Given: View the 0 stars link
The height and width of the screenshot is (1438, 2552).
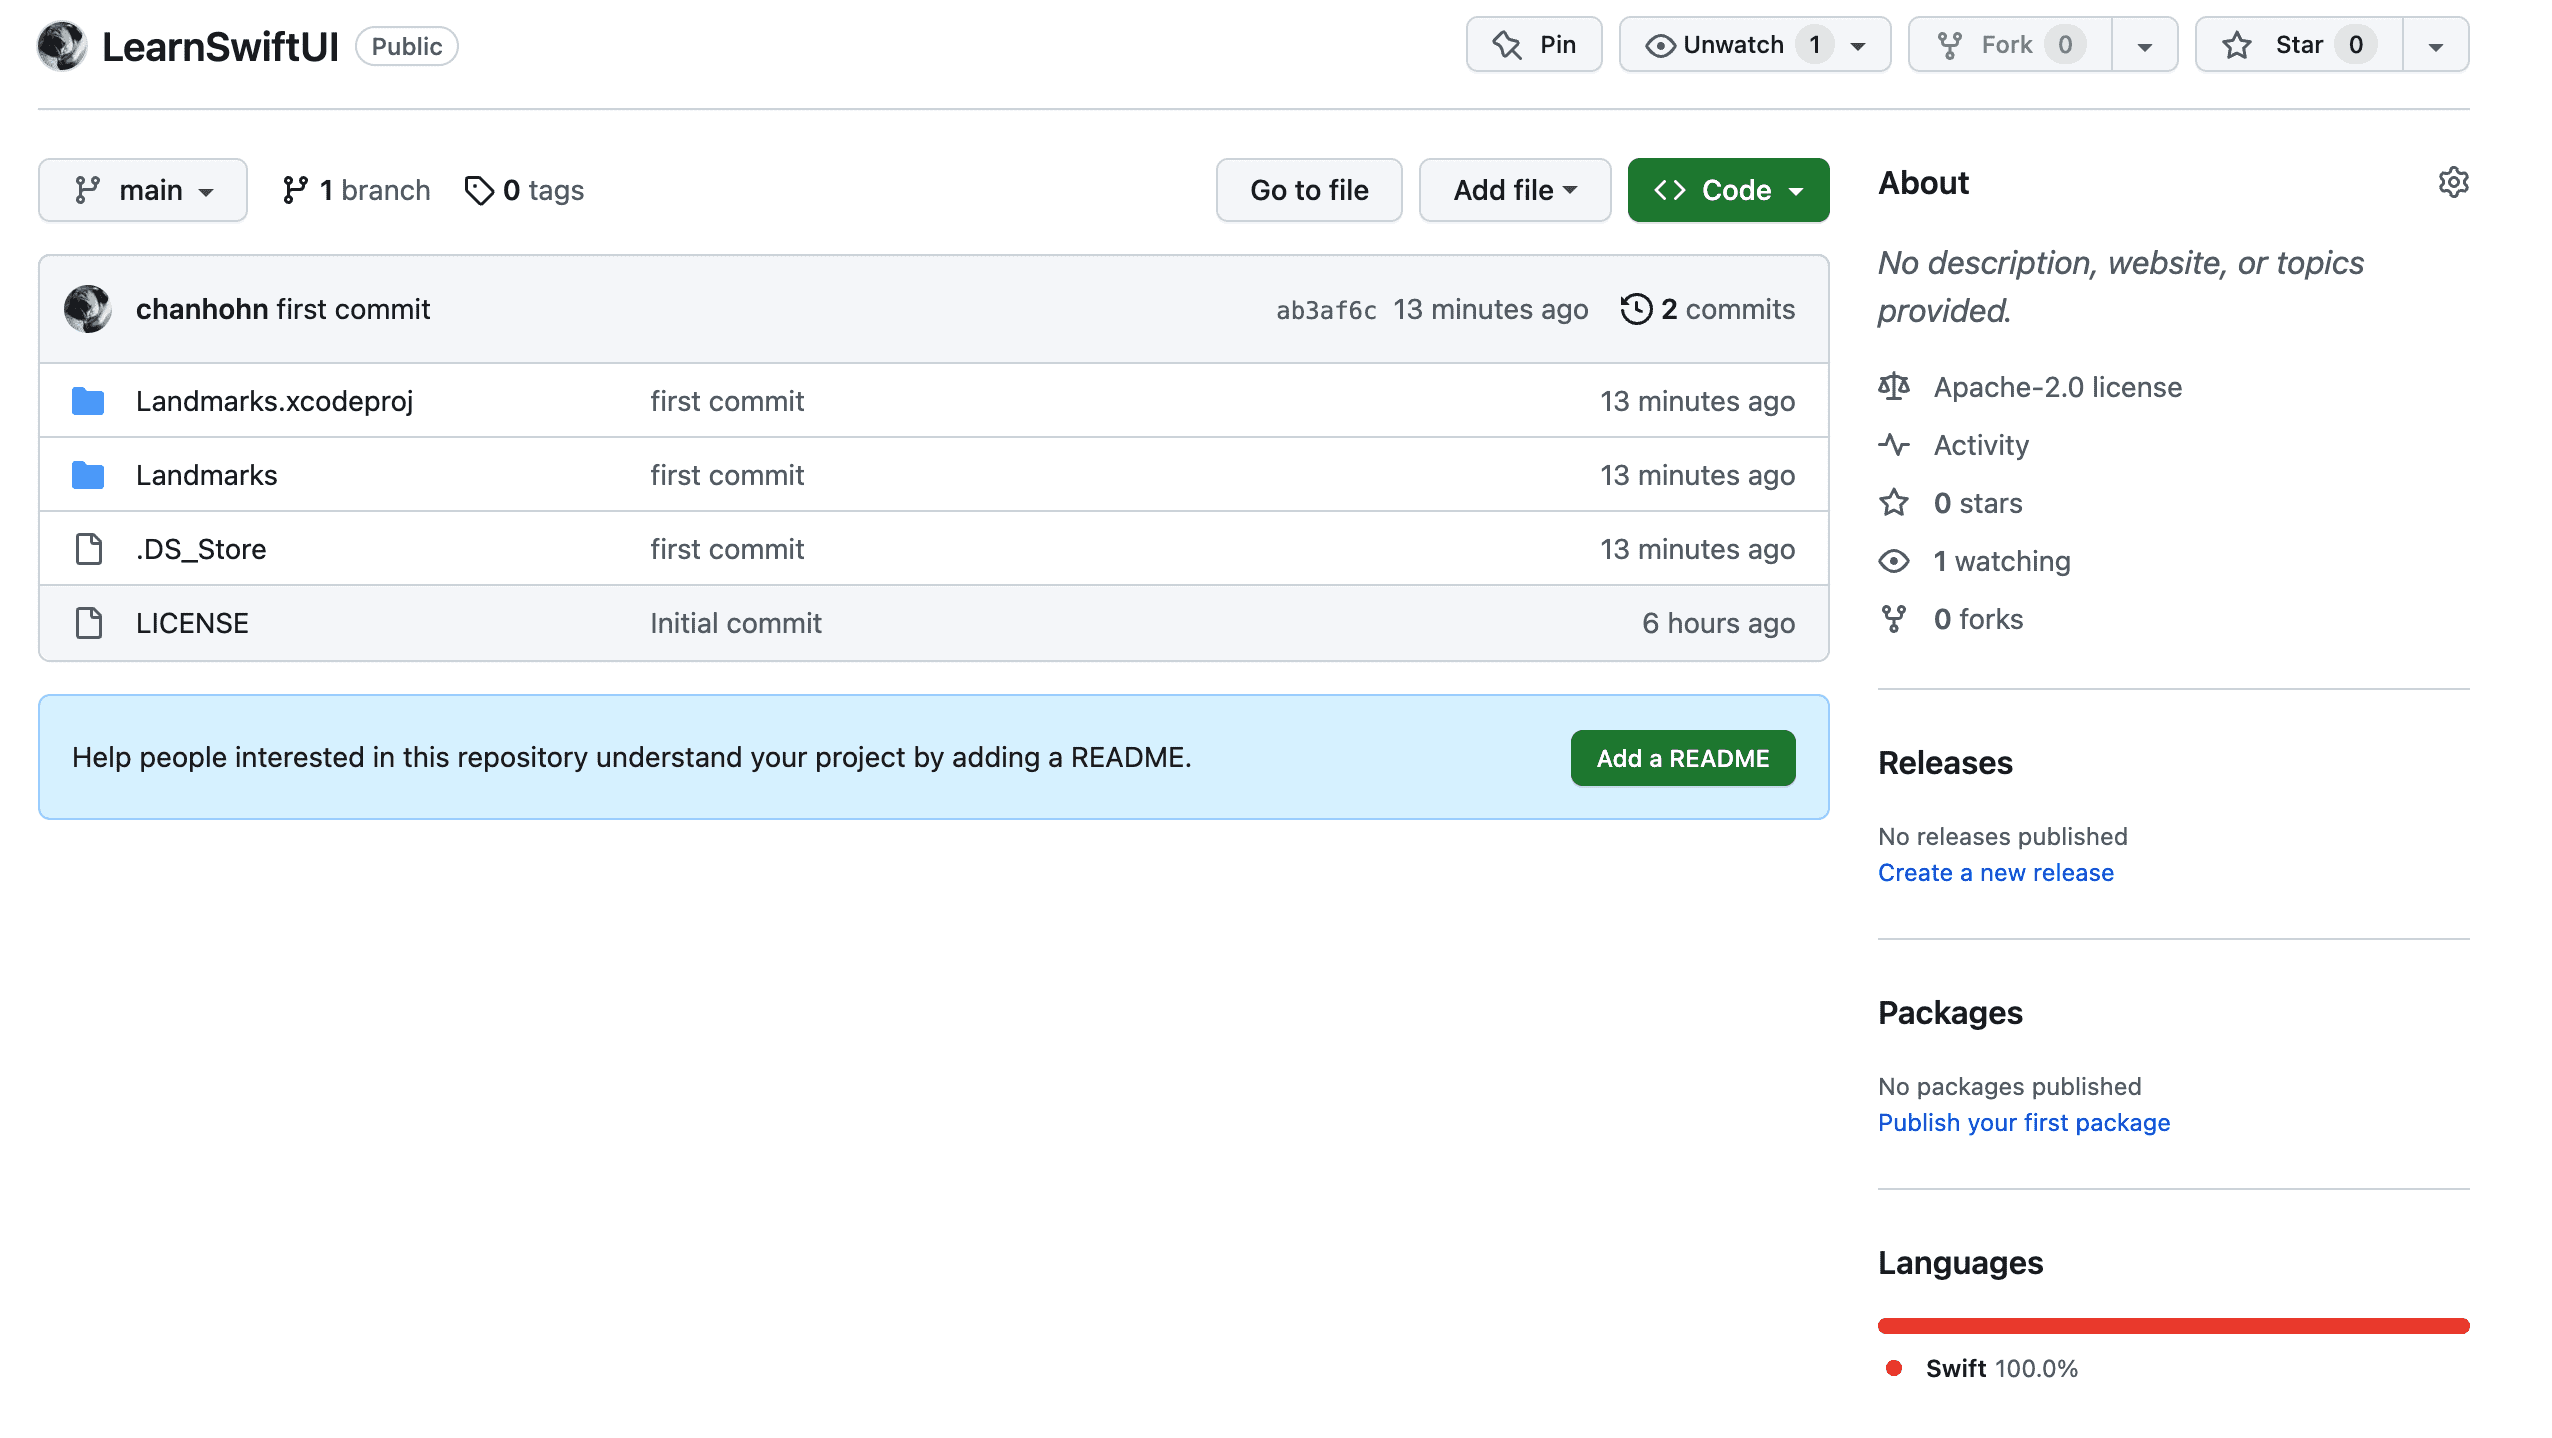Looking at the screenshot, I should tap(1978, 503).
